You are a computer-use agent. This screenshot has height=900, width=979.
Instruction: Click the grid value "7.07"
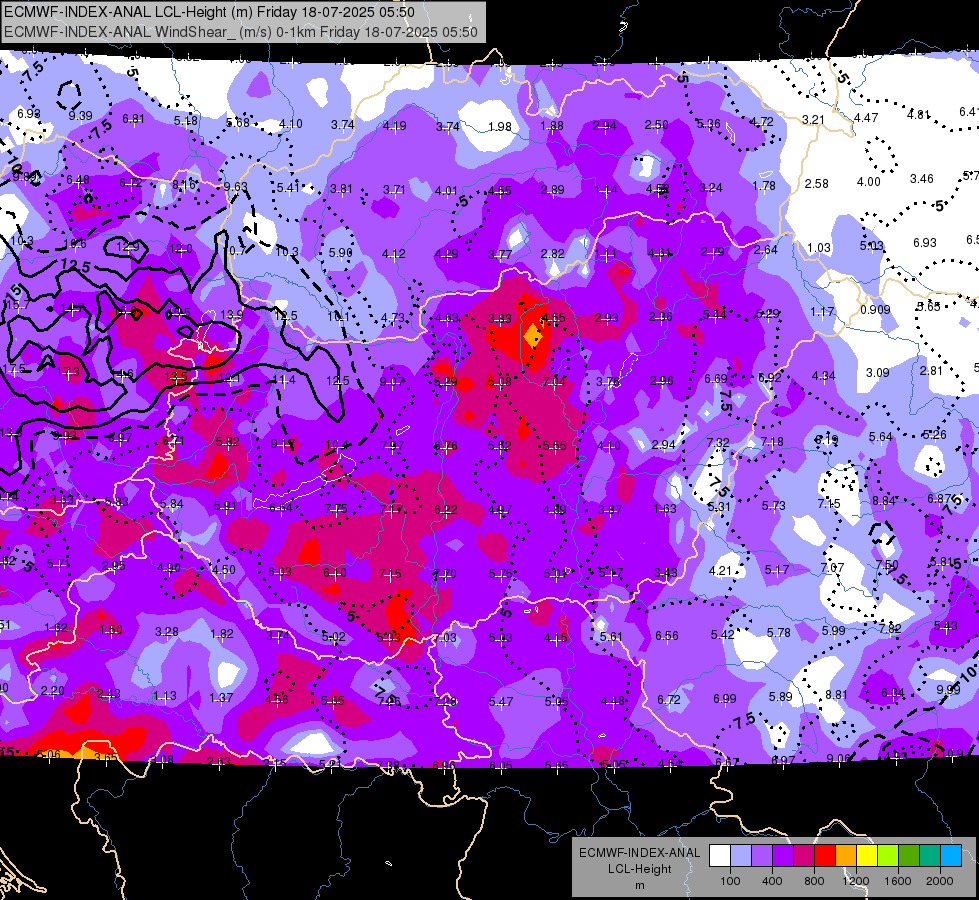tap(832, 568)
